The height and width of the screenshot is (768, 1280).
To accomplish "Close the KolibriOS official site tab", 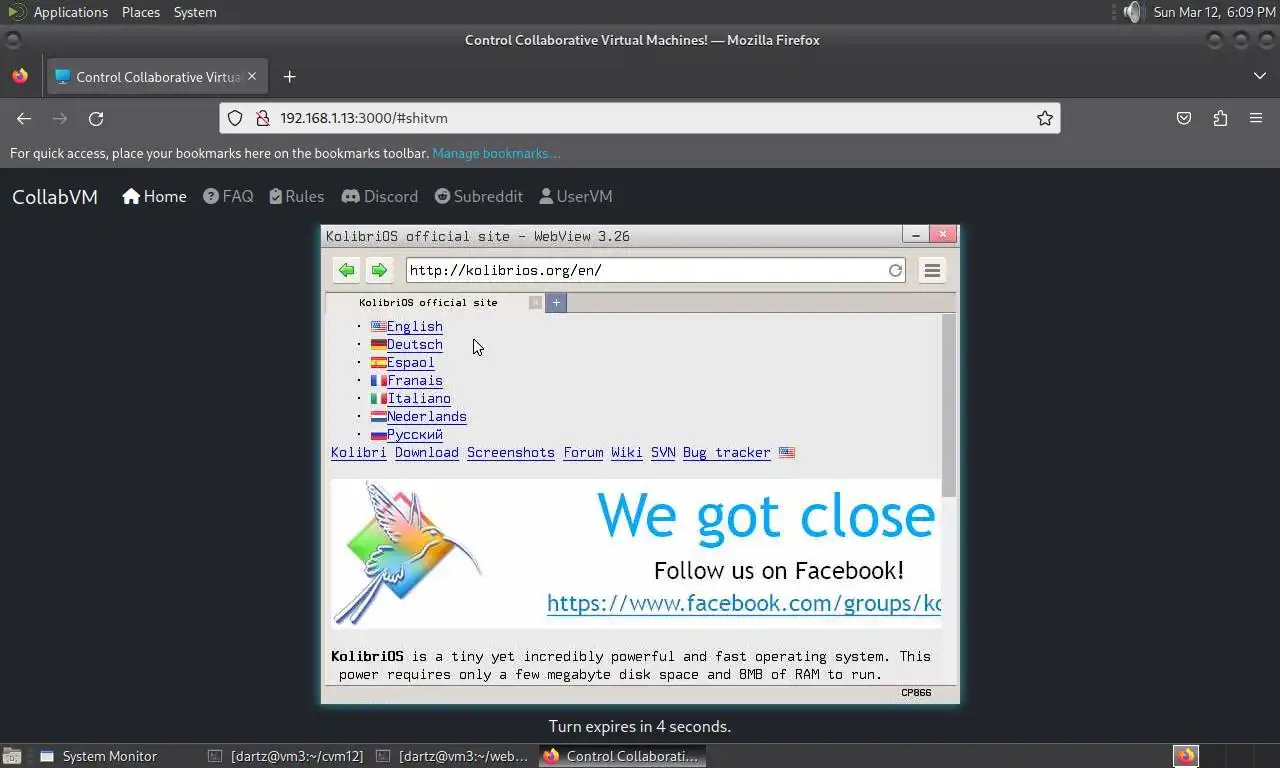I will (x=535, y=302).
